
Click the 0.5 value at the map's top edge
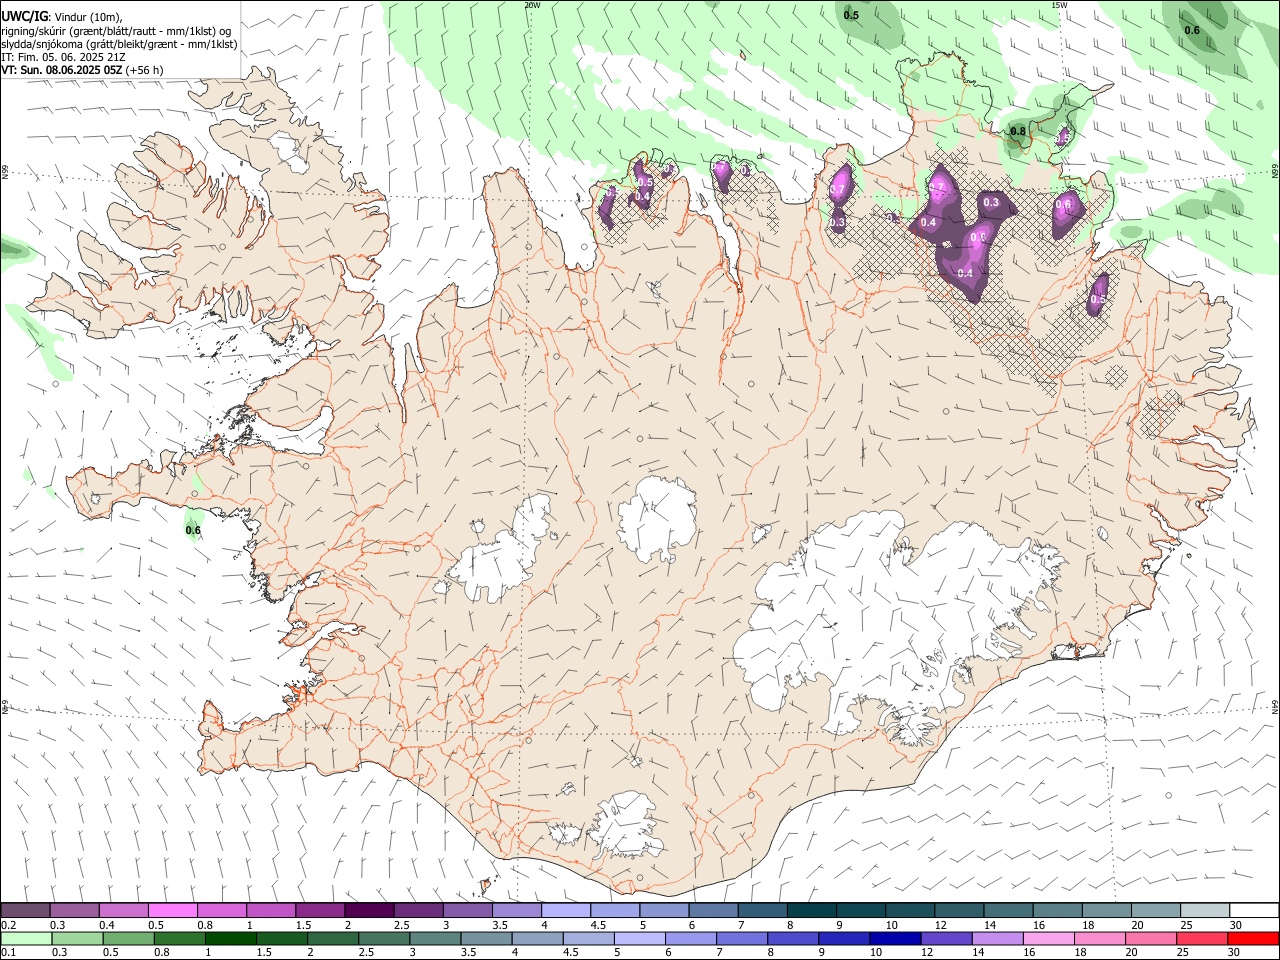point(851,15)
